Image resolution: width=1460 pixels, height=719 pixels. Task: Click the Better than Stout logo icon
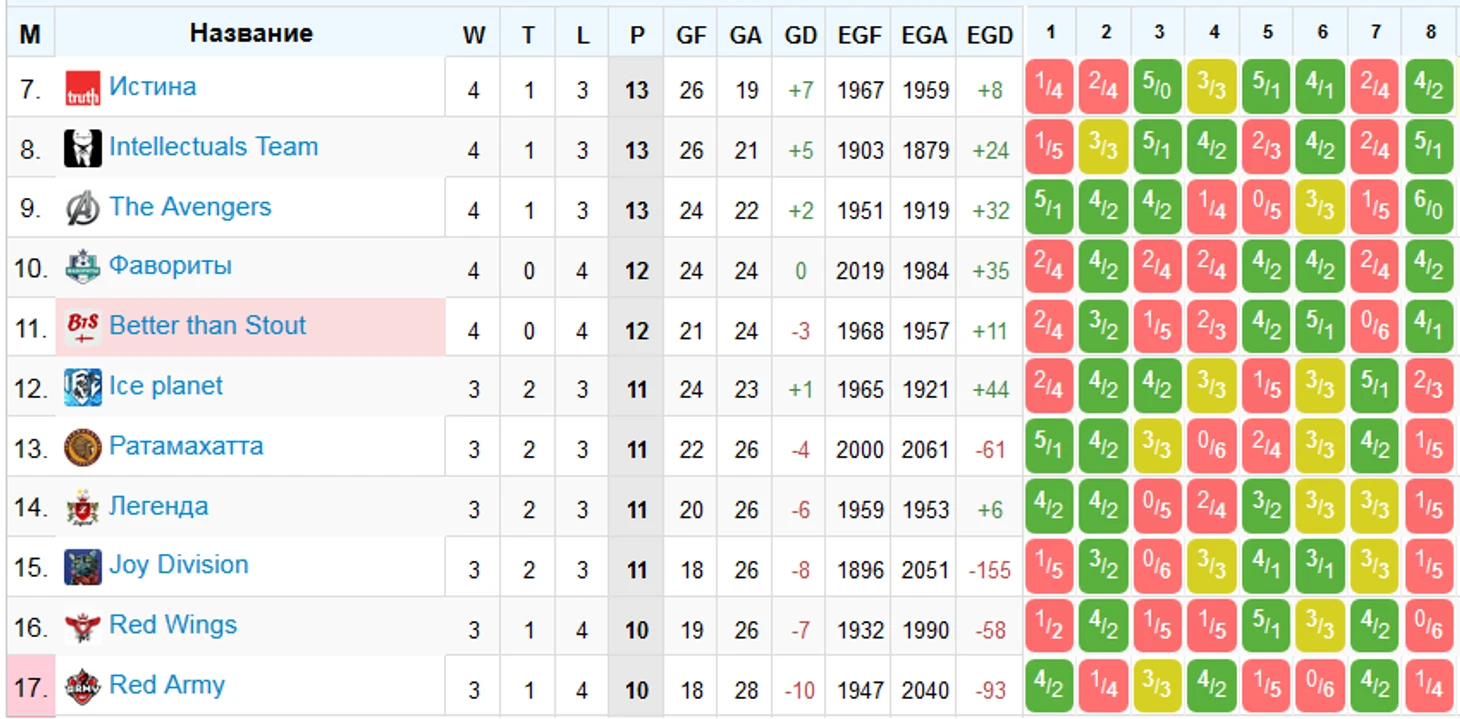point(83,327)
